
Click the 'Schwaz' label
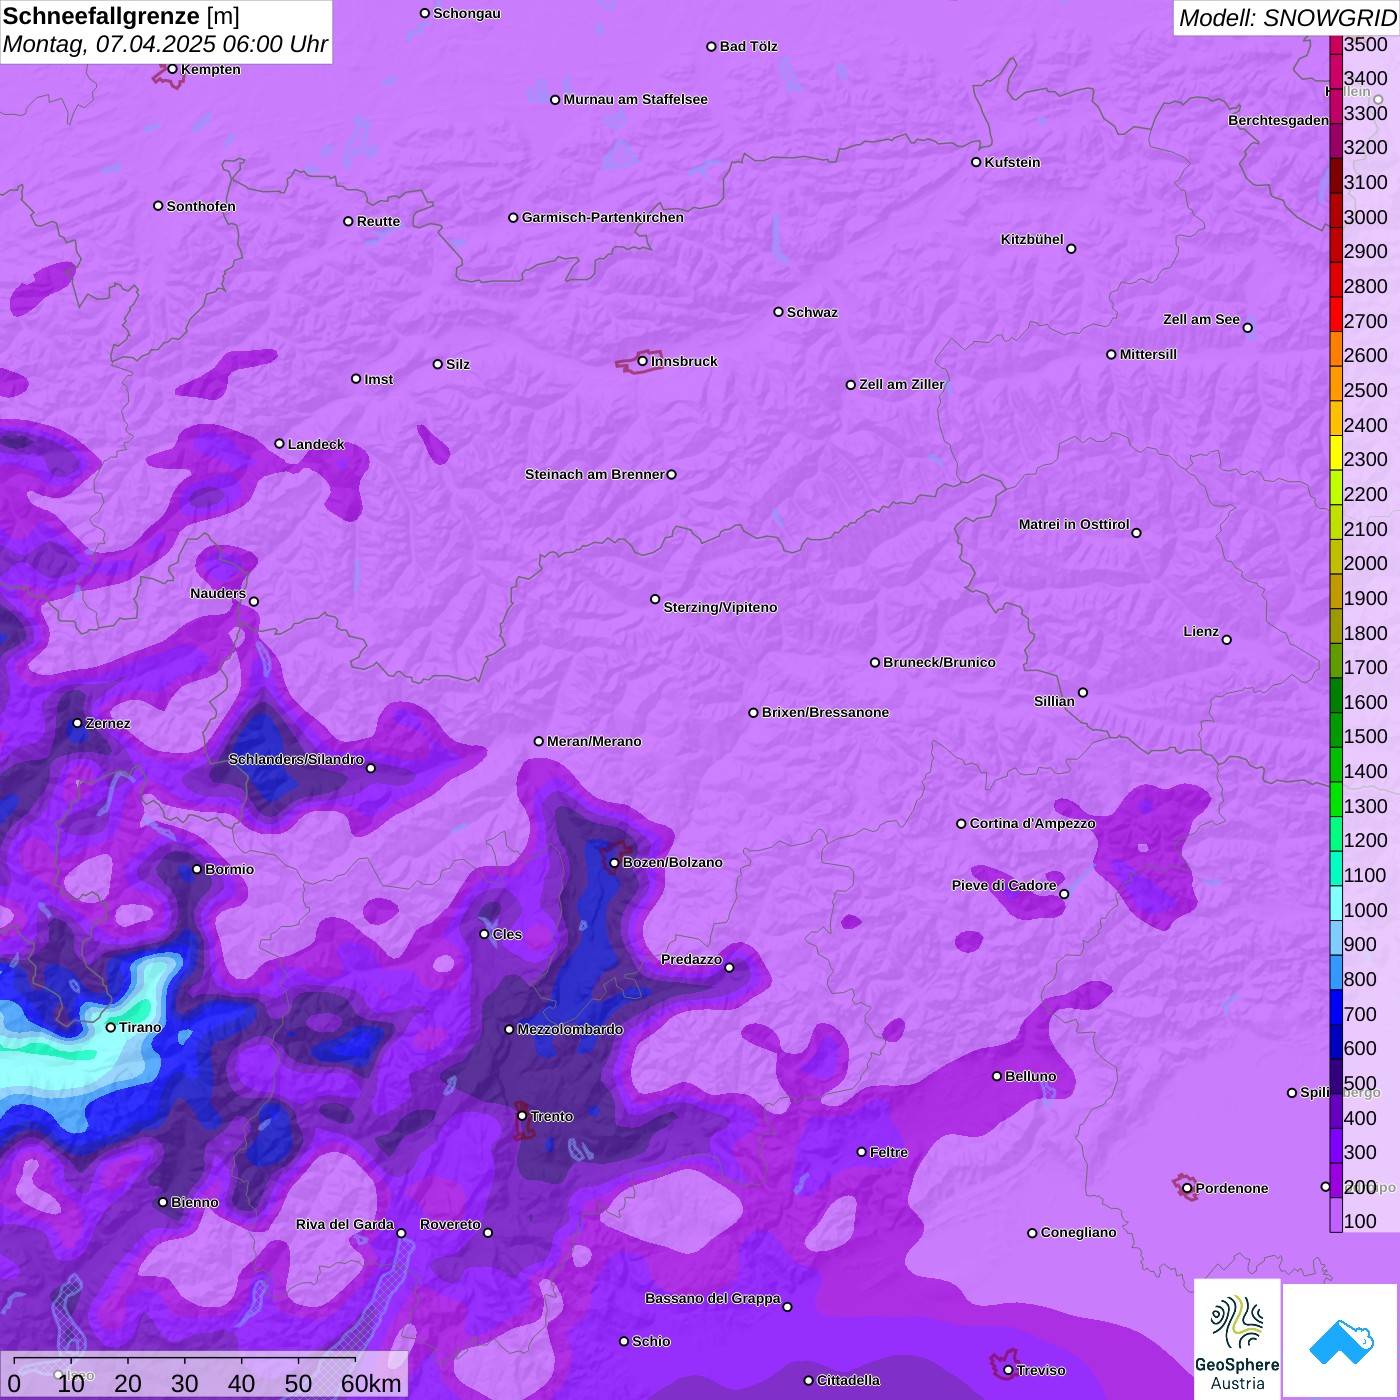tap(812, 312)
